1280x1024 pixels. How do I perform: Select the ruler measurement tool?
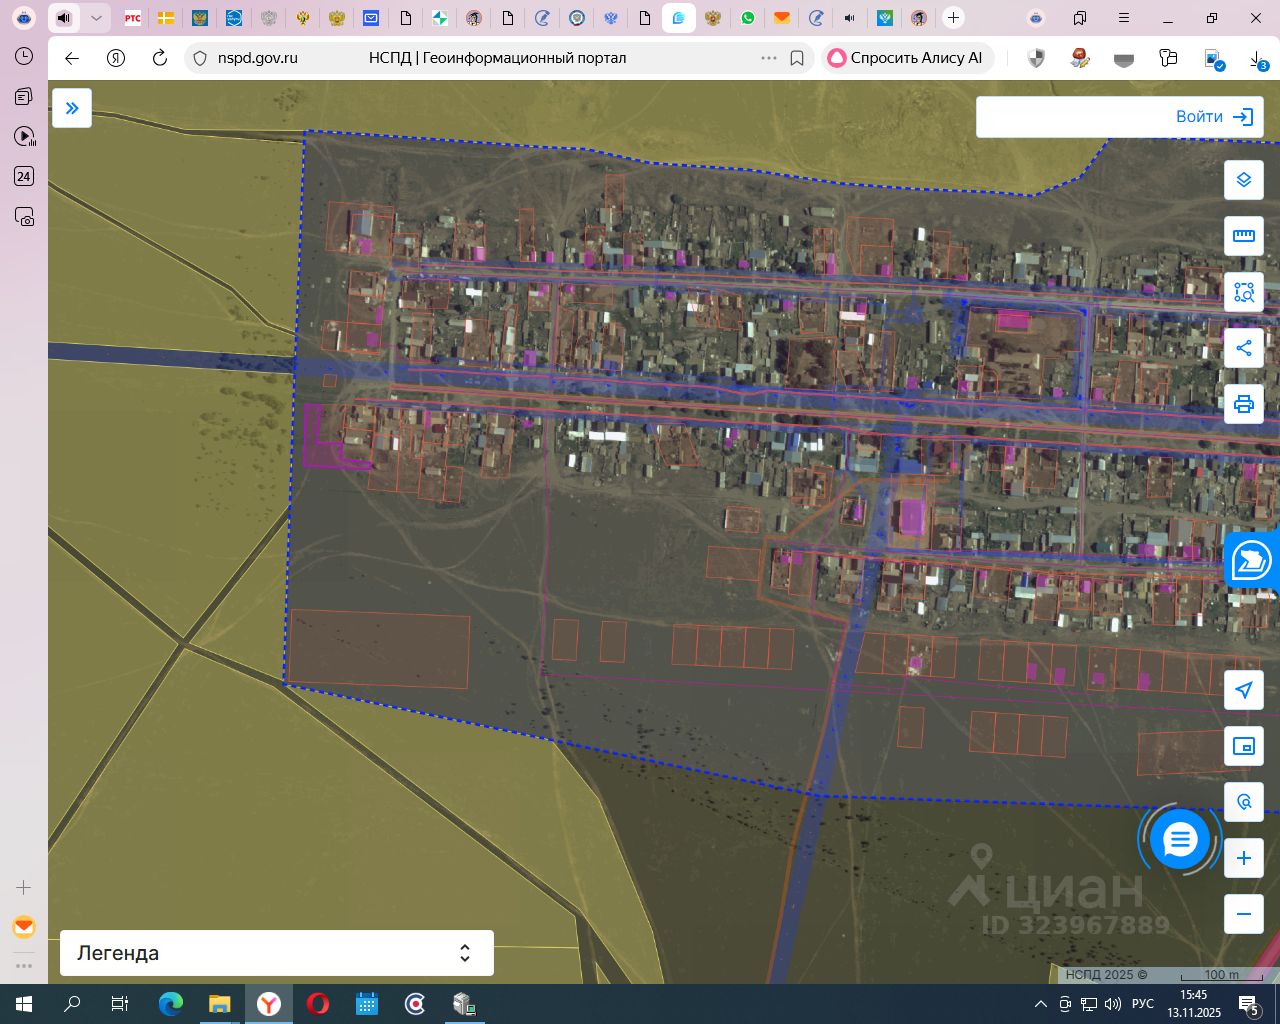pos(1243,236)
